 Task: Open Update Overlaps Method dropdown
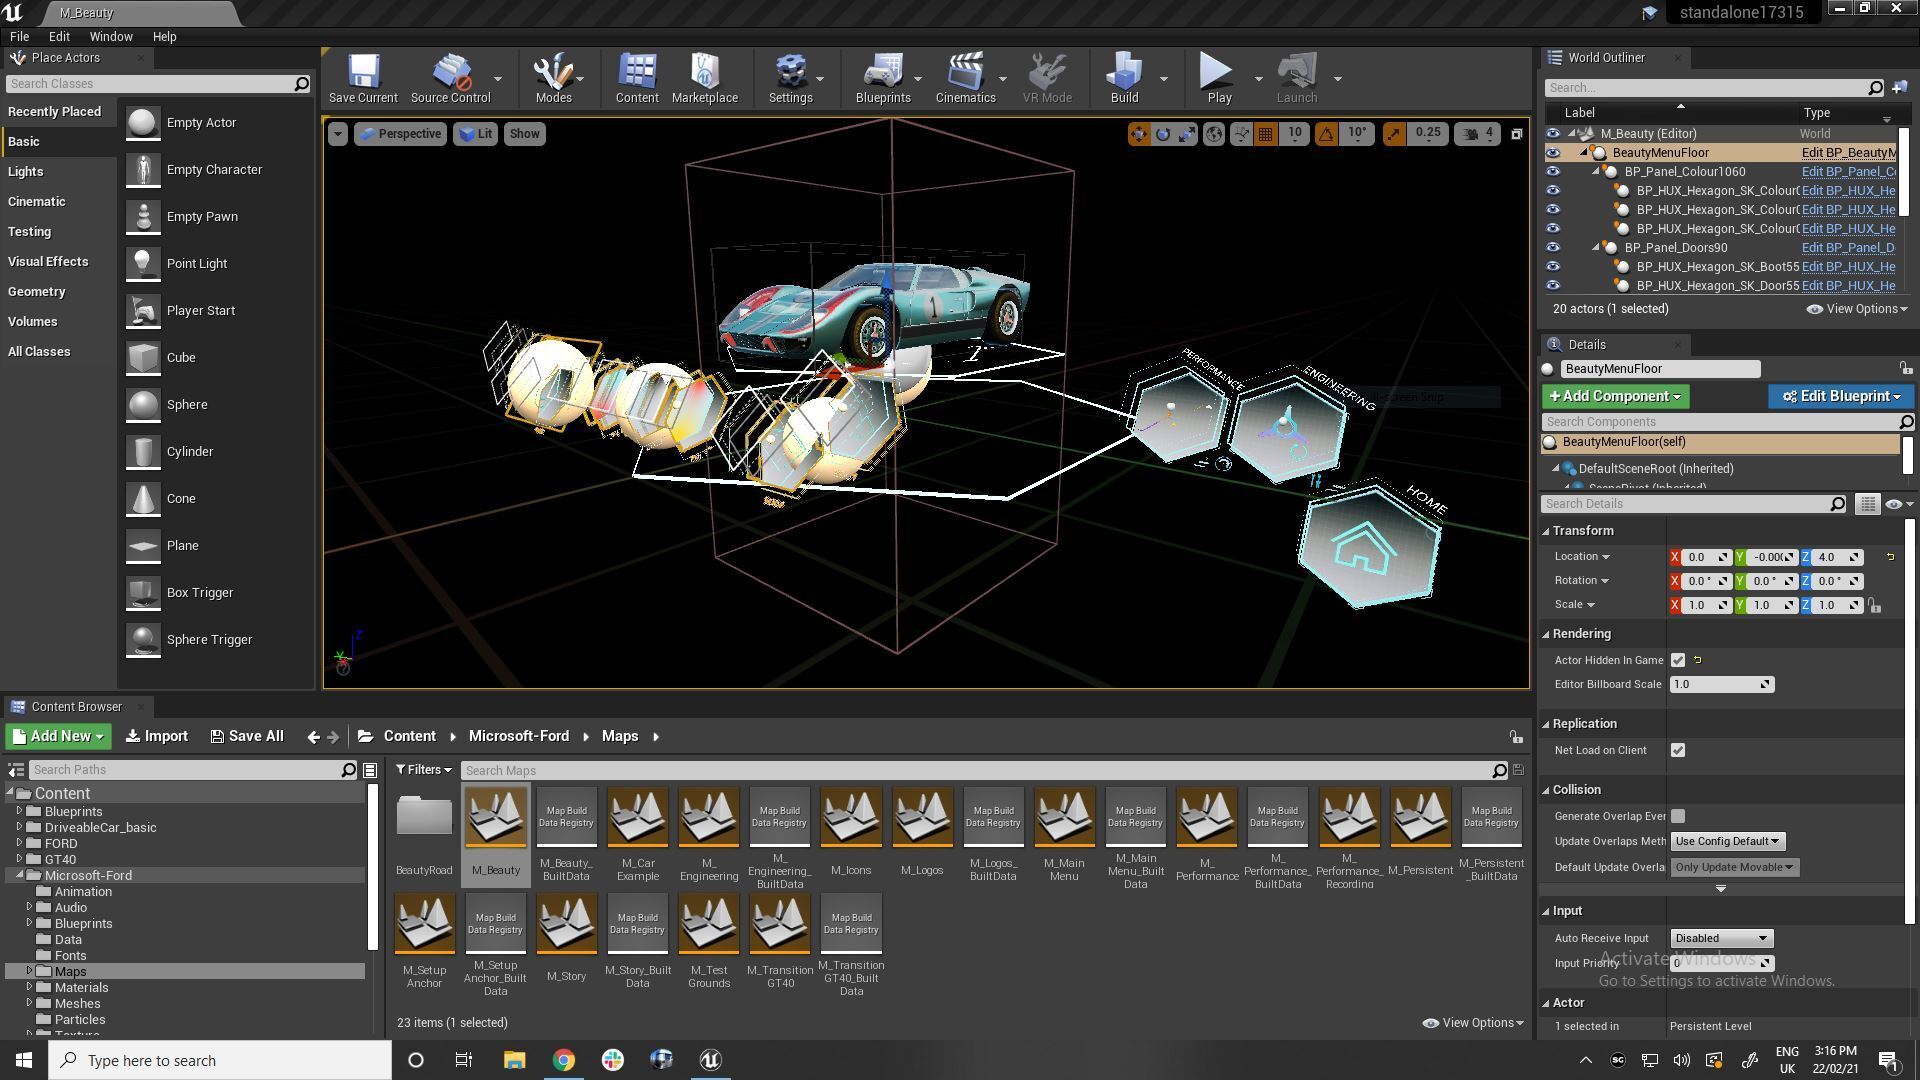[x=1728, y=842]
